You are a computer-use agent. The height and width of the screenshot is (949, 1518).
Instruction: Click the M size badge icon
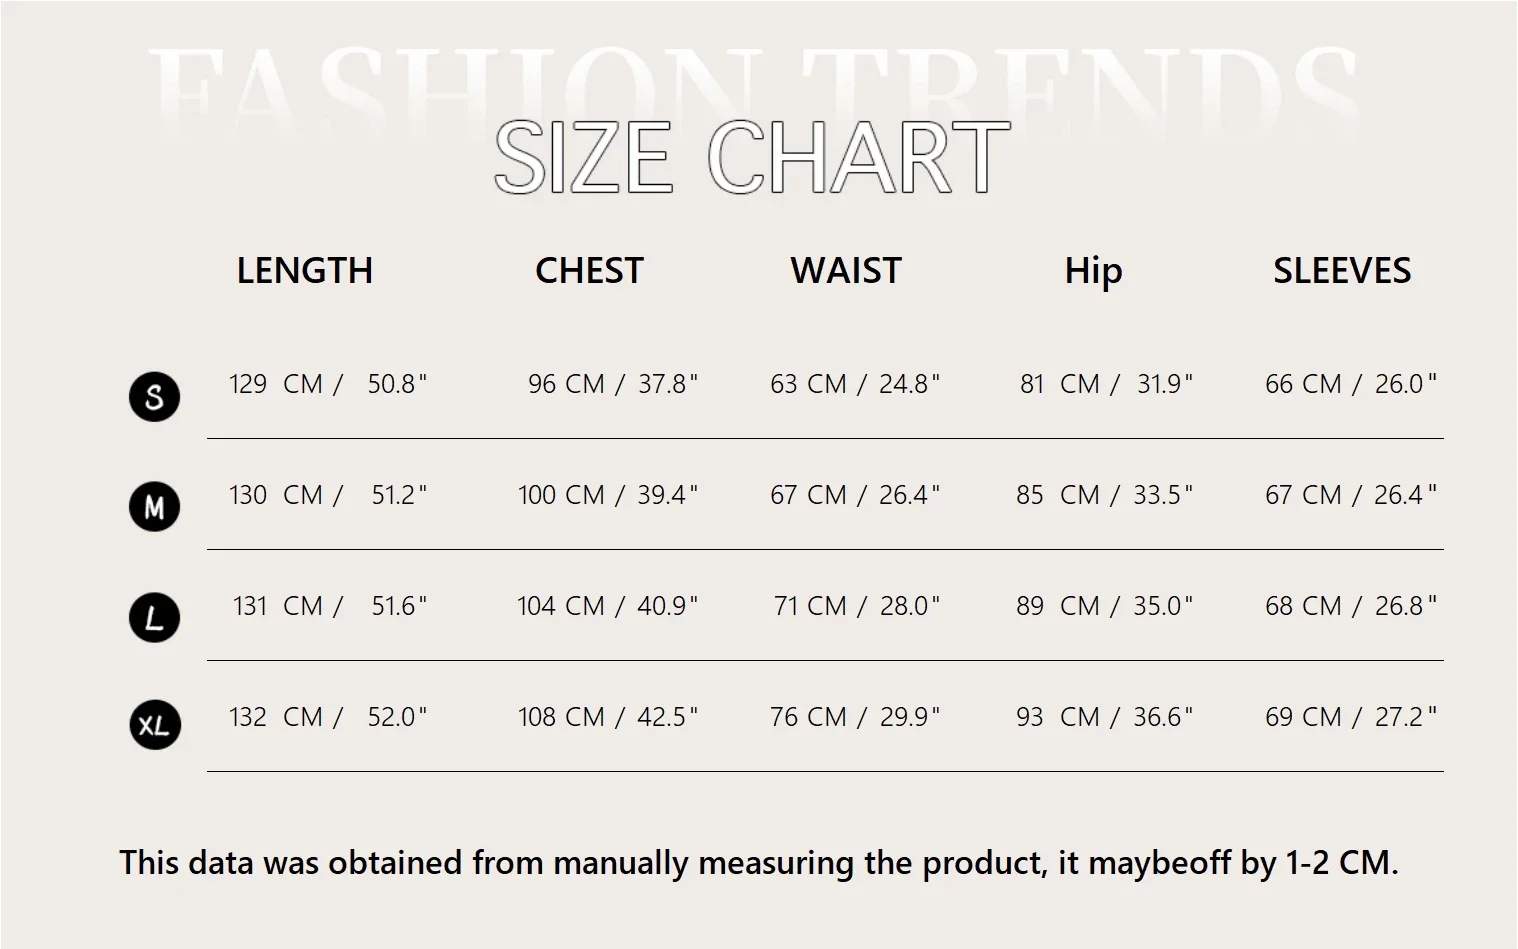point(154,507)
